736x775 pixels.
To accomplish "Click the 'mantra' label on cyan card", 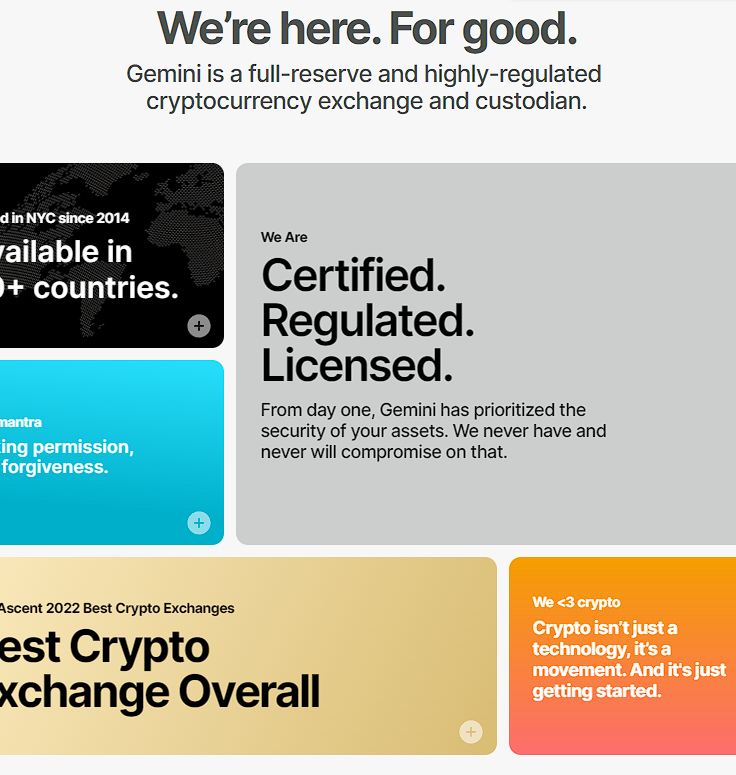I will pyautogui.click(x=21, y=422).
